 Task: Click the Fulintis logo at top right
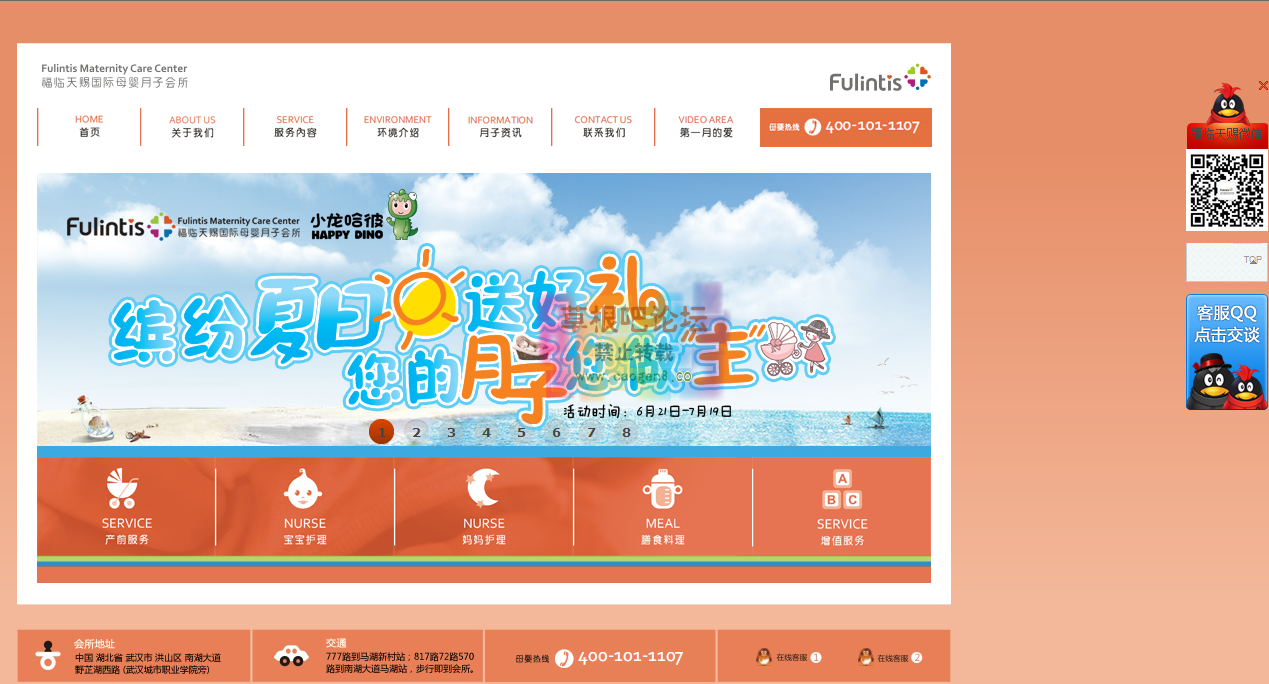879,79
